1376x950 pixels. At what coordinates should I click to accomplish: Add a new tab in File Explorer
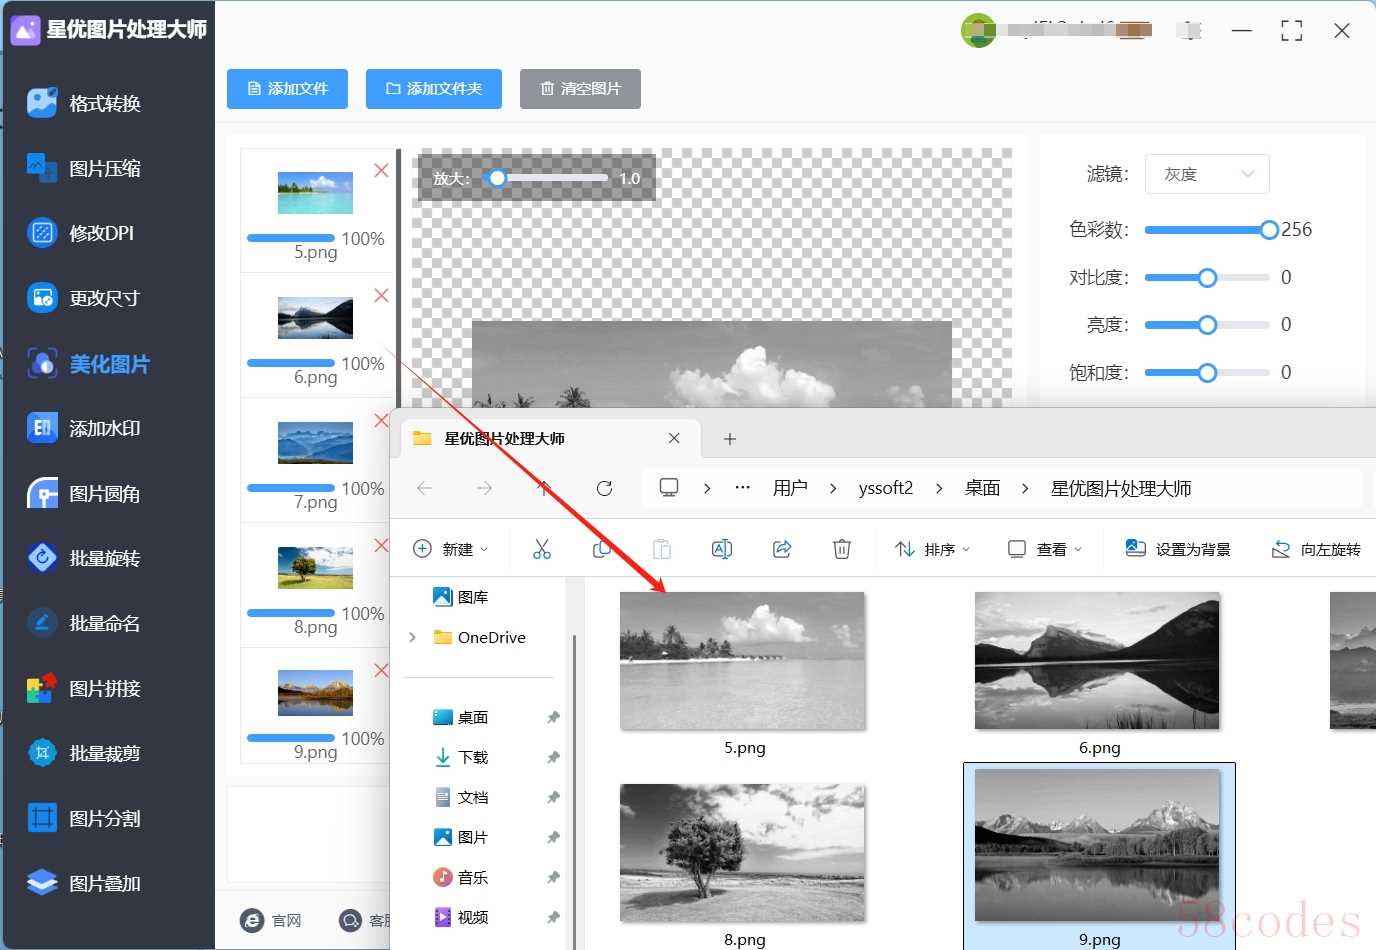pyautogui.click(x=730, y=439)
